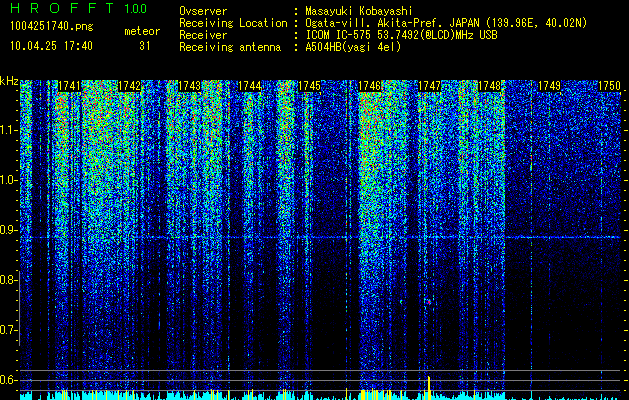Click the 1745 time marker

click(x=309, y=86)
